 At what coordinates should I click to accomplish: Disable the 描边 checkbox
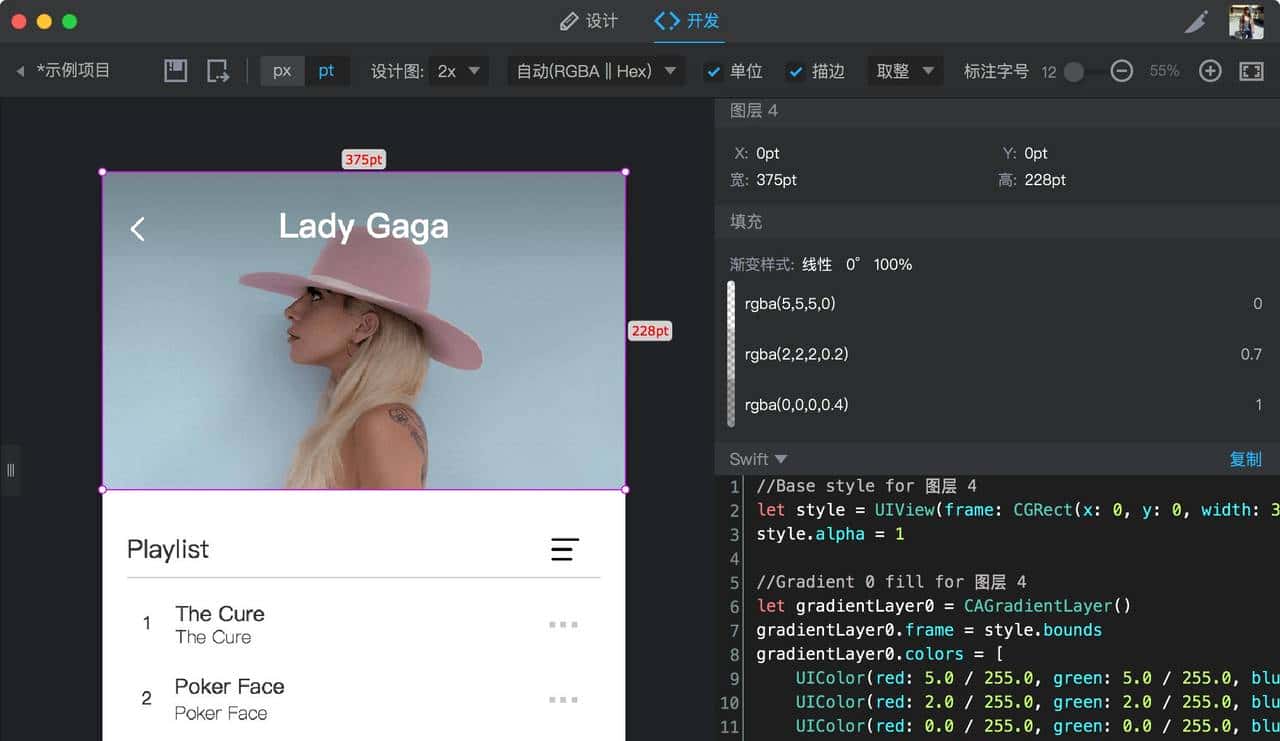tap(796, 71)
